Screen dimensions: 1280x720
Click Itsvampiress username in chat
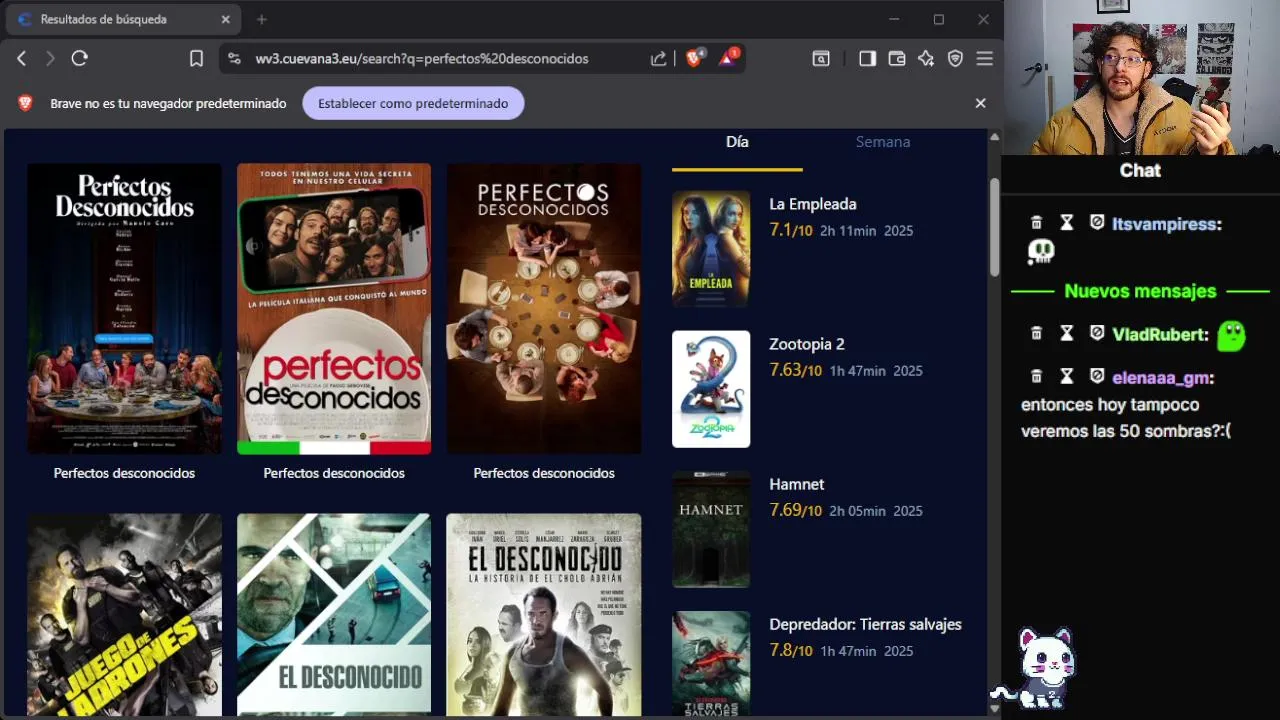[1166, 224]
